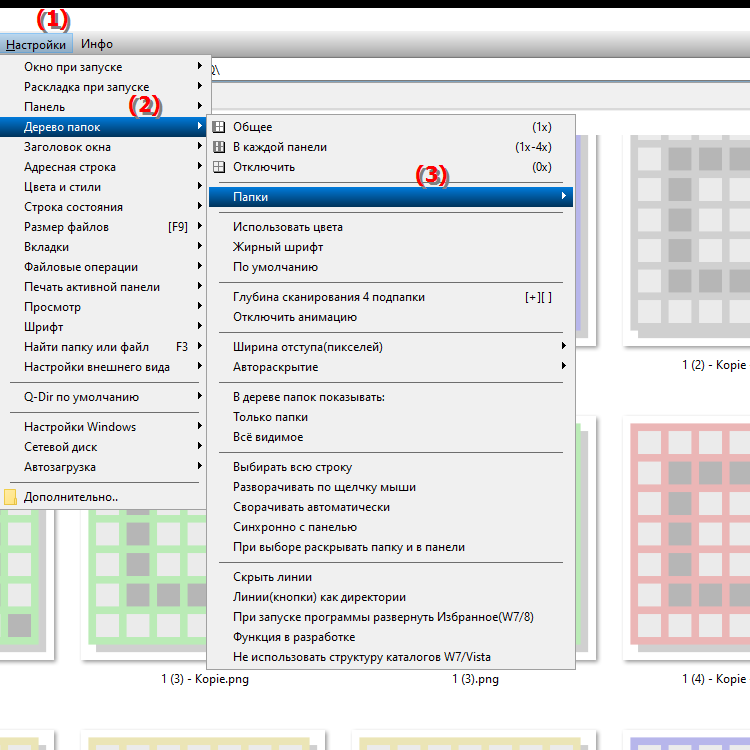This screenshot has height=750, width=750.
Task: Click the folder icon next to Дополнительно
Action: coord(10,497)
